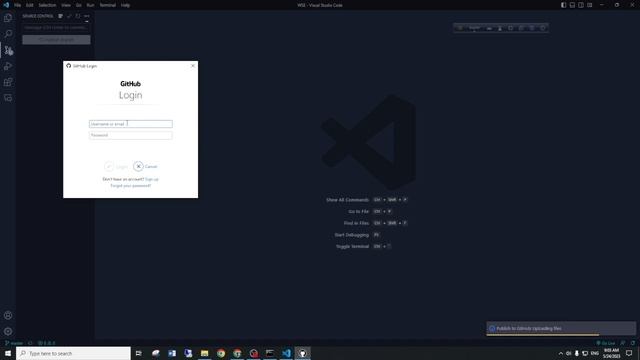
Task: Open customize layout icon in title bar
Action: pyautogui.click(x=590, y=5)
